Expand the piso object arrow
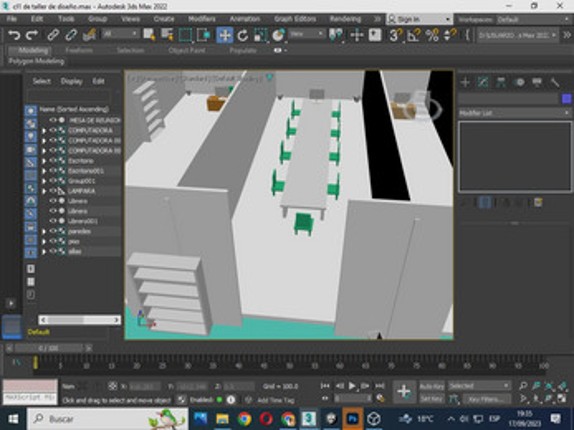This screenshot has width=574, height=430. click(x=44, y=241)
